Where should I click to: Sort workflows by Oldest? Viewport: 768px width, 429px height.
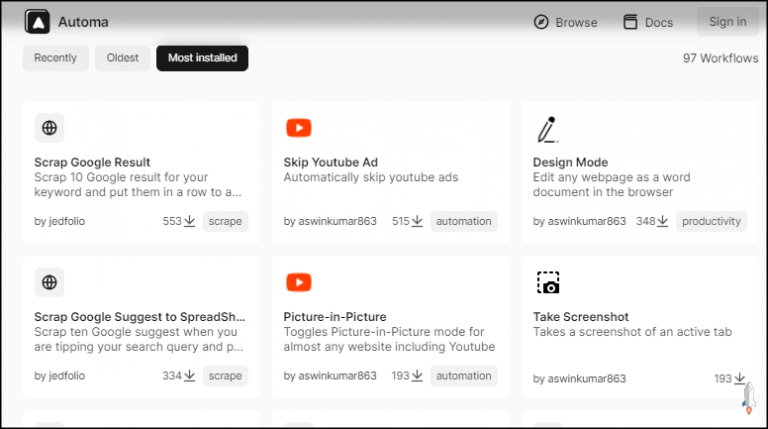pos(123,58)
